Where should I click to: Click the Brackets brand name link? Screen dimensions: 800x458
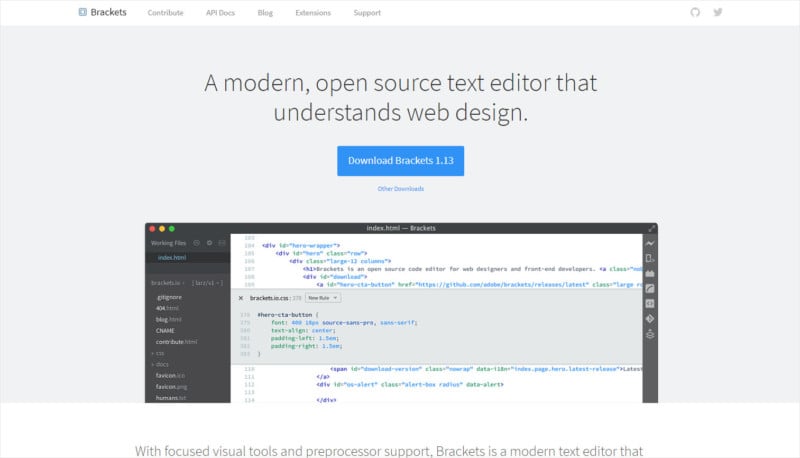108,12
